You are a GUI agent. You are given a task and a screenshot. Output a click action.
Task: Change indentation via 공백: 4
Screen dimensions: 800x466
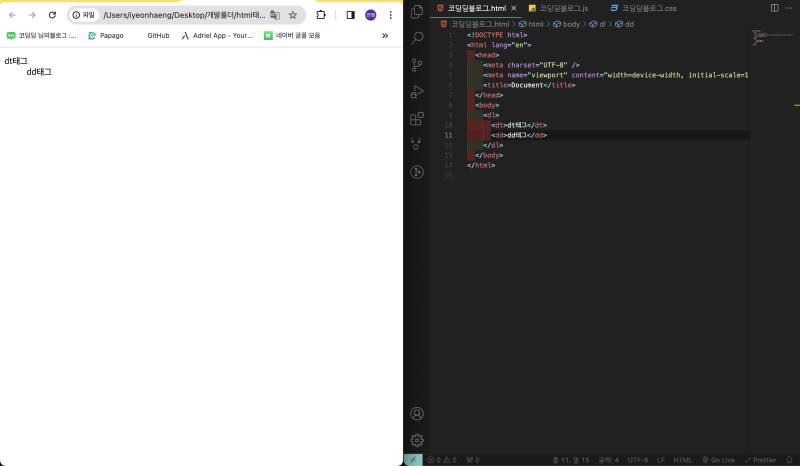[608, 460]
